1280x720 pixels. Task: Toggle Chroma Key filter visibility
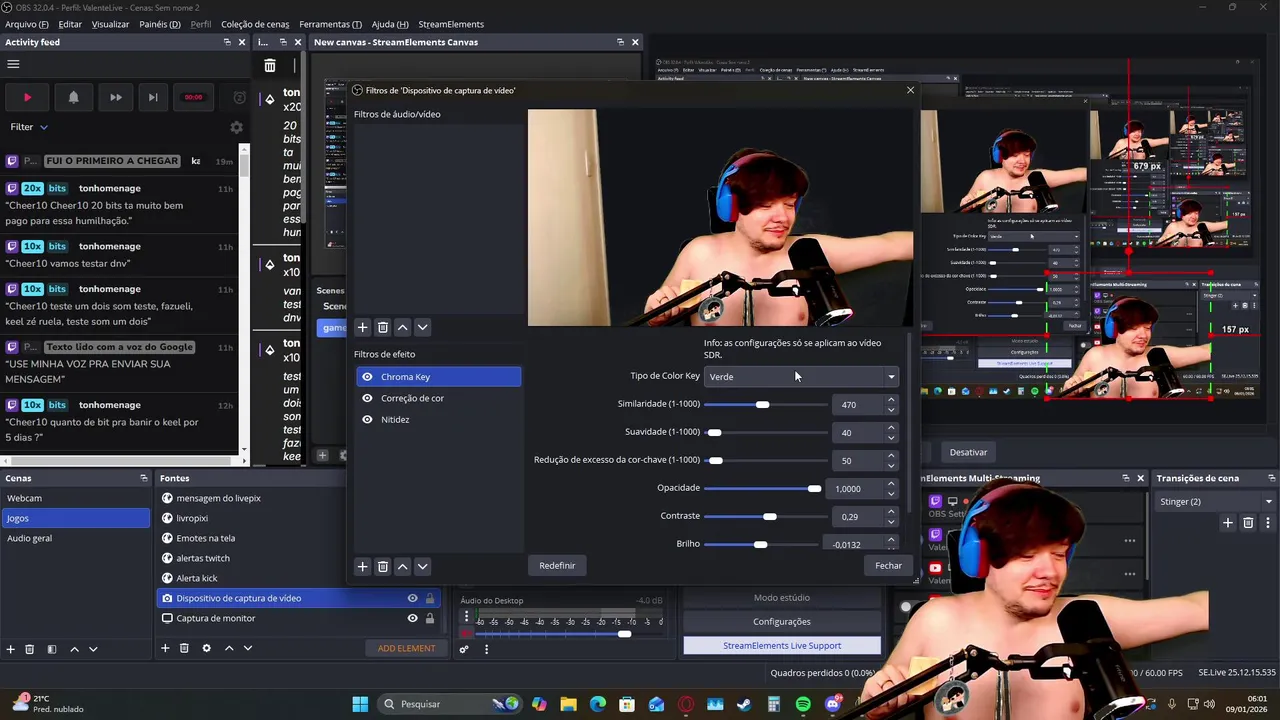coord(367,377)
